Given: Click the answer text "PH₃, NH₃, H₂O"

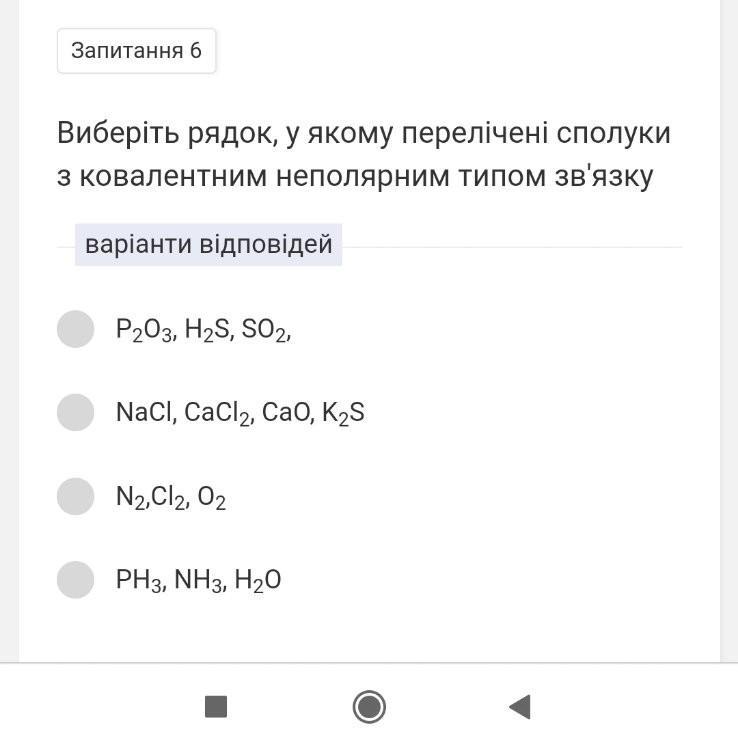Looking at the screenshot, I should click(x=198, y=580).
